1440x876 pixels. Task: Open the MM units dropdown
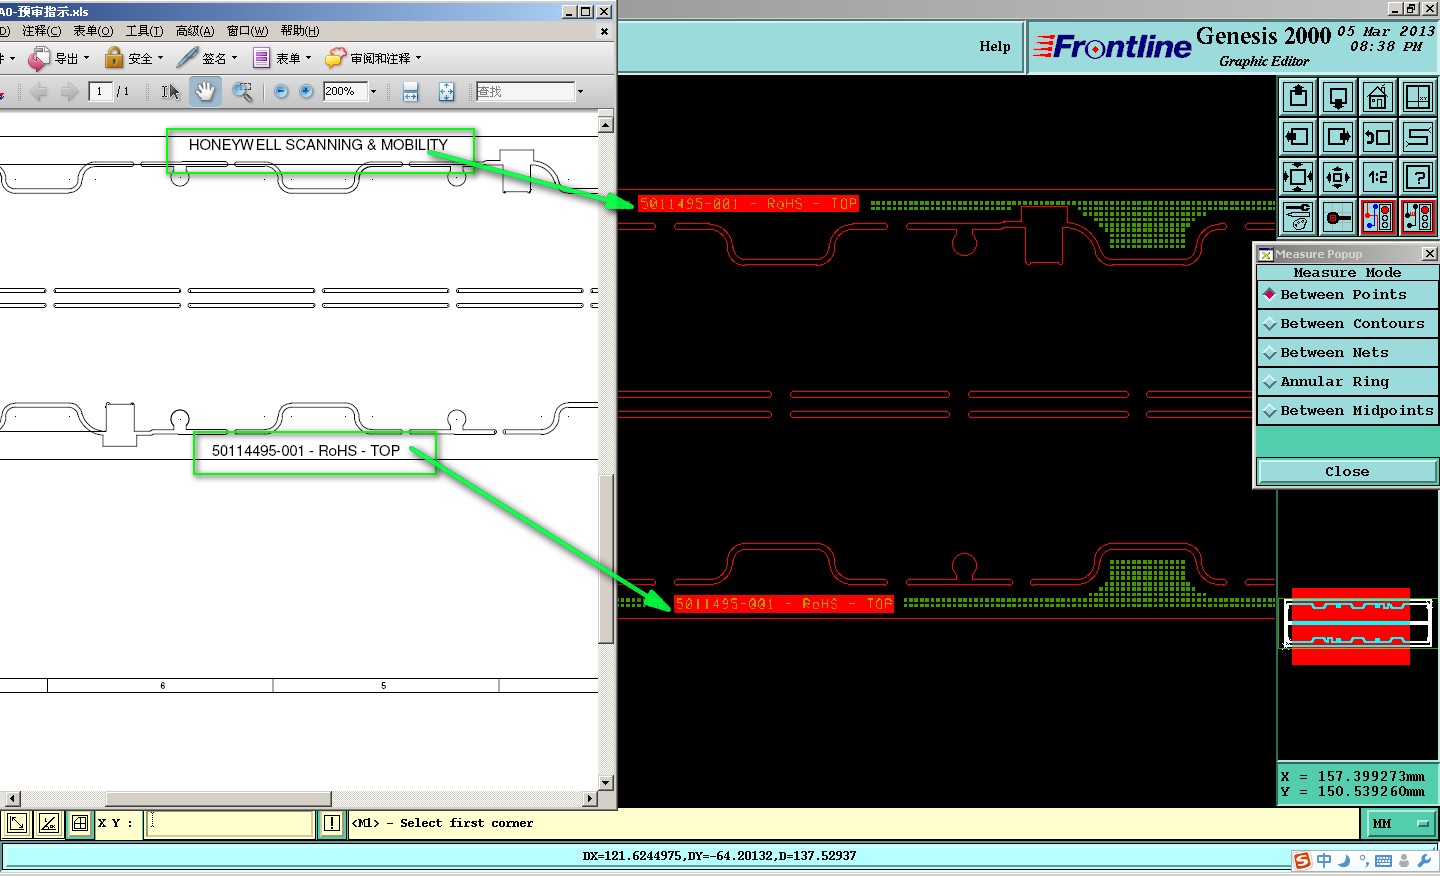coord(1400,823)
